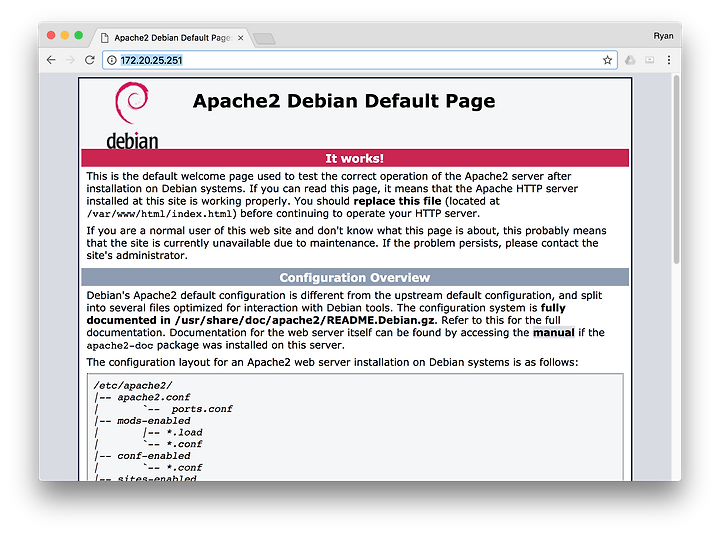The image size is (720, 536).
Task: Close the Apache2 Debian Default Page tab
Action: [240, 38]
